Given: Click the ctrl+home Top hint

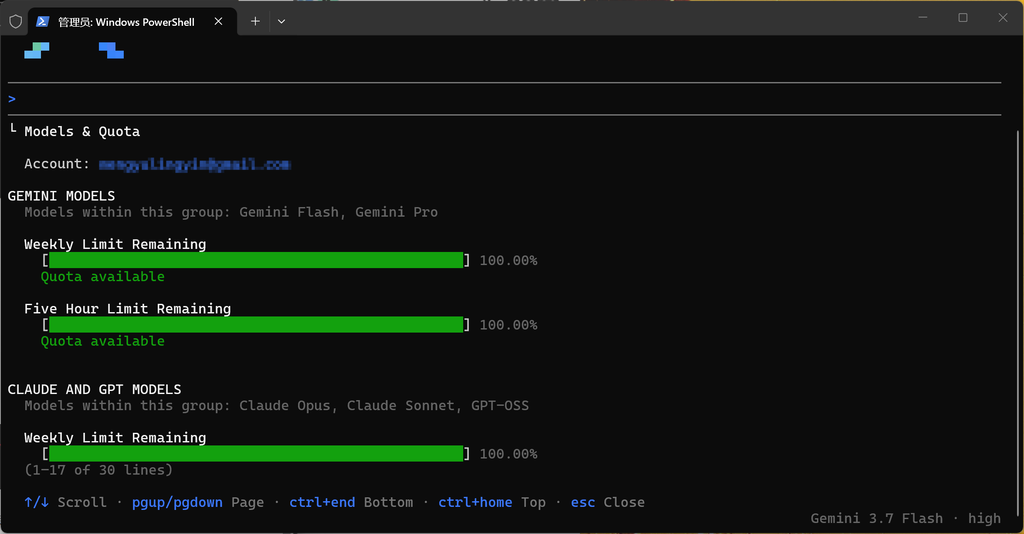Looking at the screenshot, I should 492,502.
